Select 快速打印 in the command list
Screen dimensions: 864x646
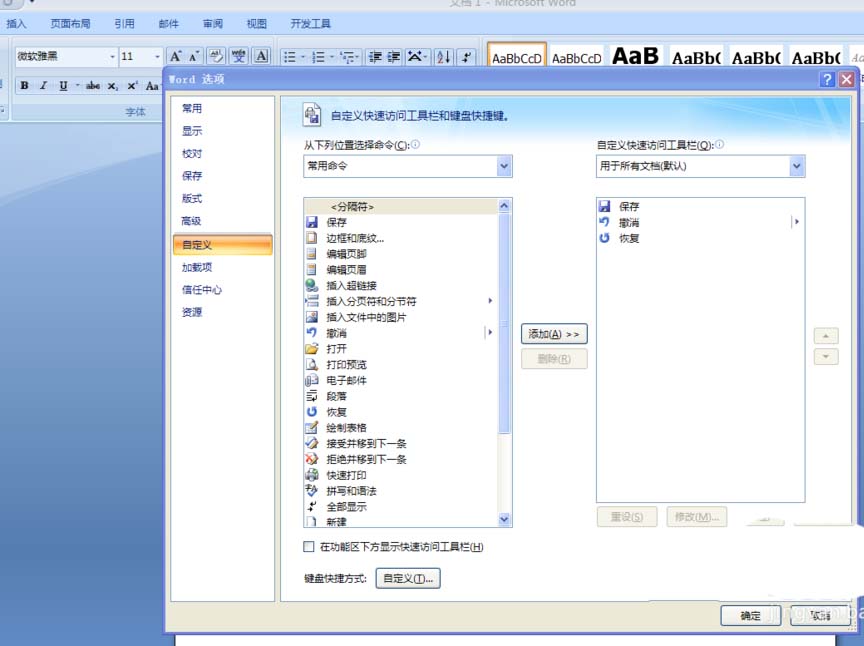401,475
